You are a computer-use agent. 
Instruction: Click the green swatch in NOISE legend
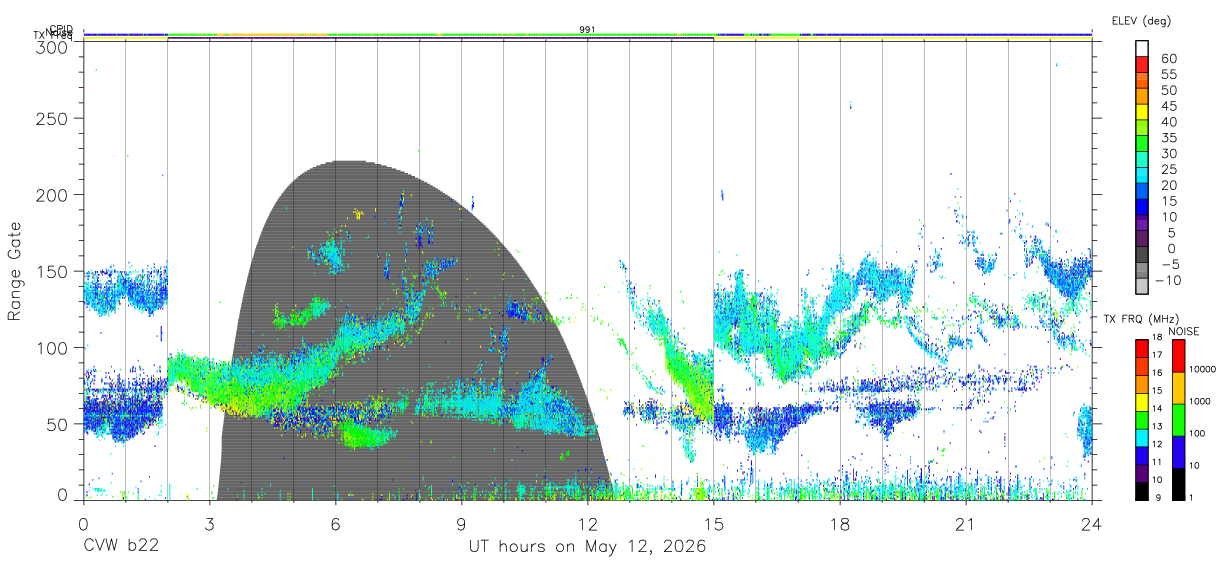pyautogui.click(x=1177, y=419)
